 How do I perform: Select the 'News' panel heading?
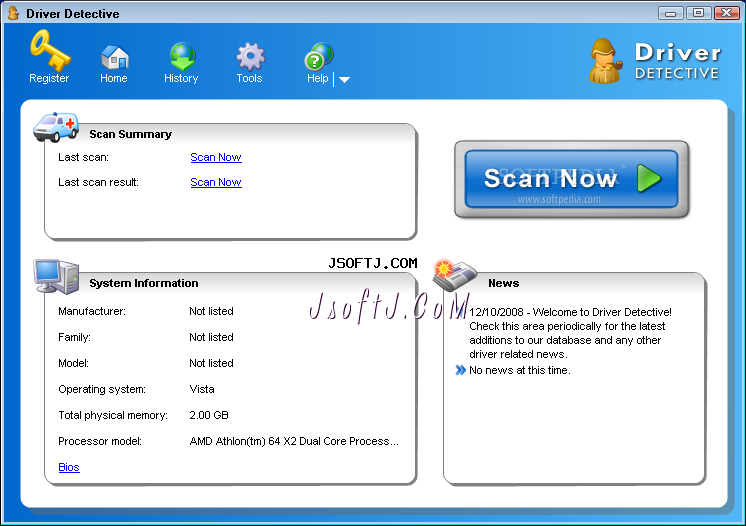[503, 283]
